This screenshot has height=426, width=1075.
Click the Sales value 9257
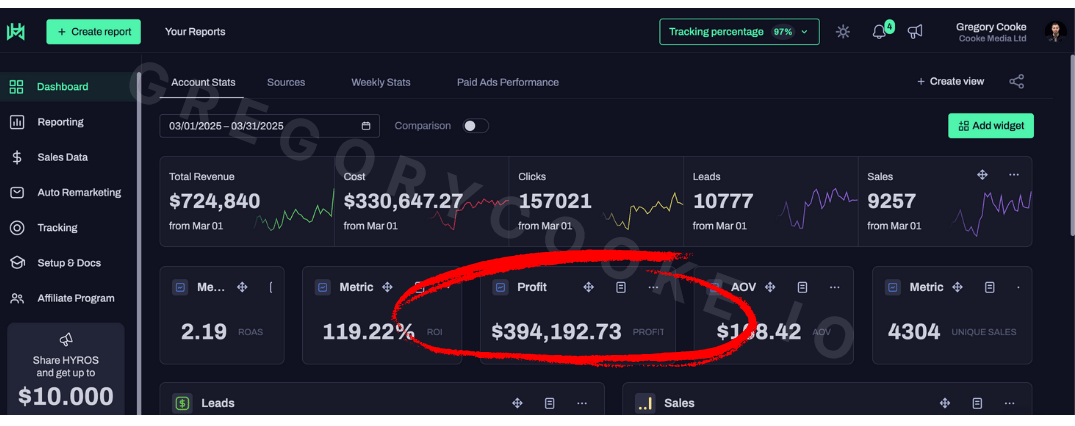[891, 201]
